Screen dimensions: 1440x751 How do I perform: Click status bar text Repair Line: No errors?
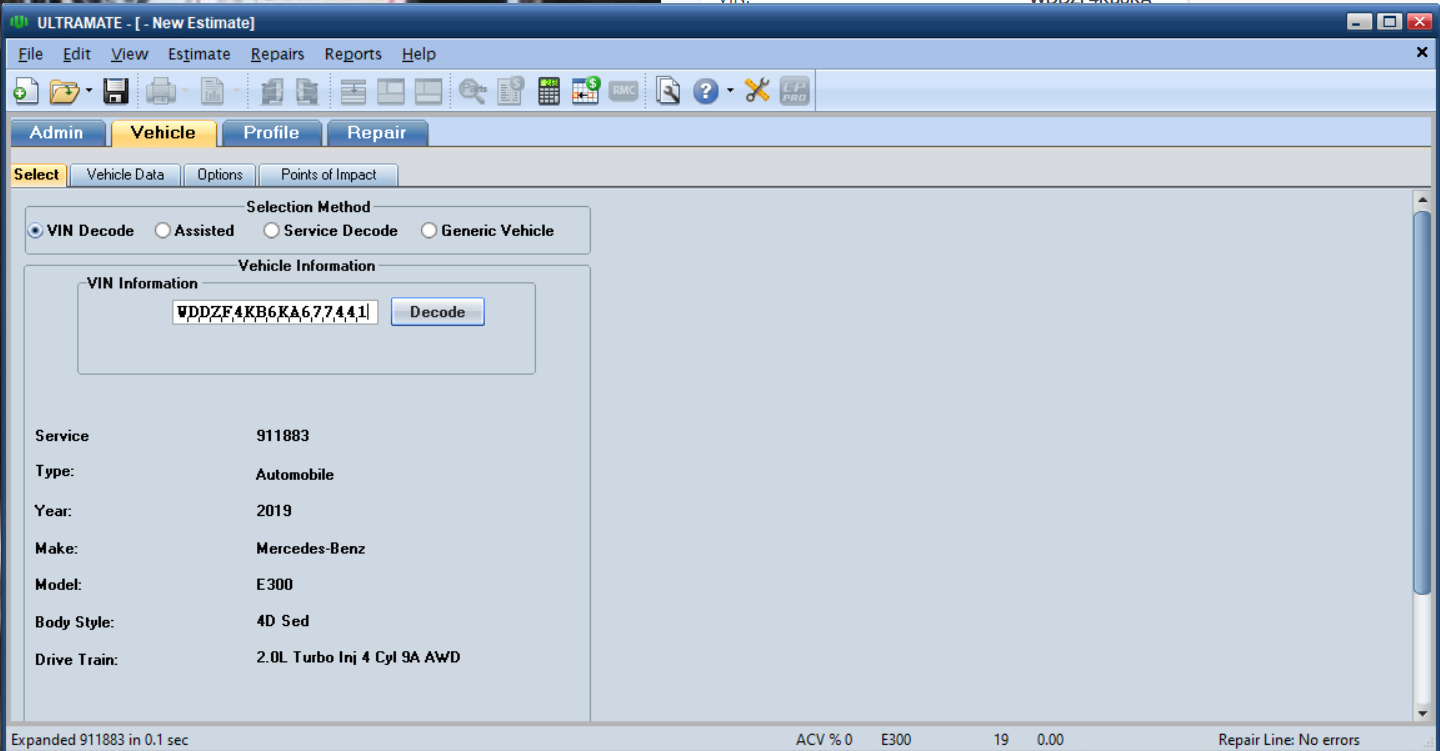[x=1289, y=740]
